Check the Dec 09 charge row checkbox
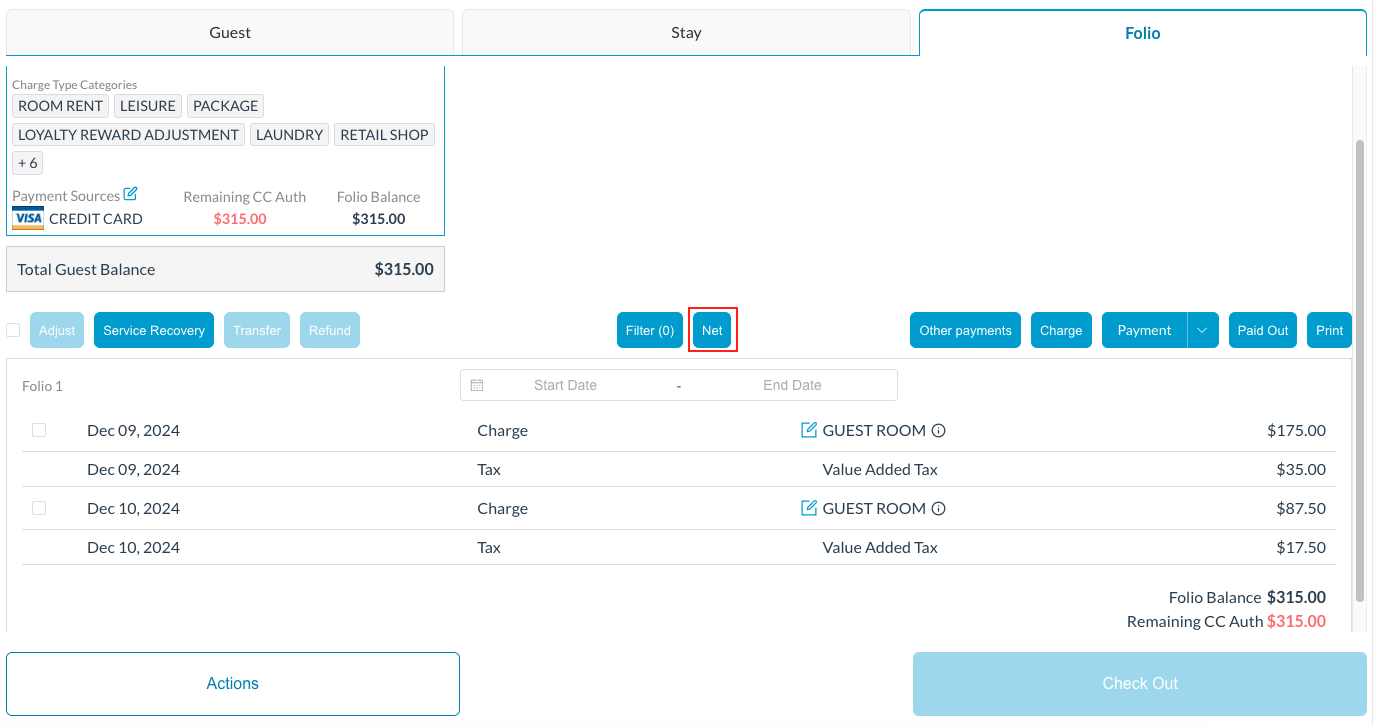Screen dimensions: 1373x725 point(39,430)
